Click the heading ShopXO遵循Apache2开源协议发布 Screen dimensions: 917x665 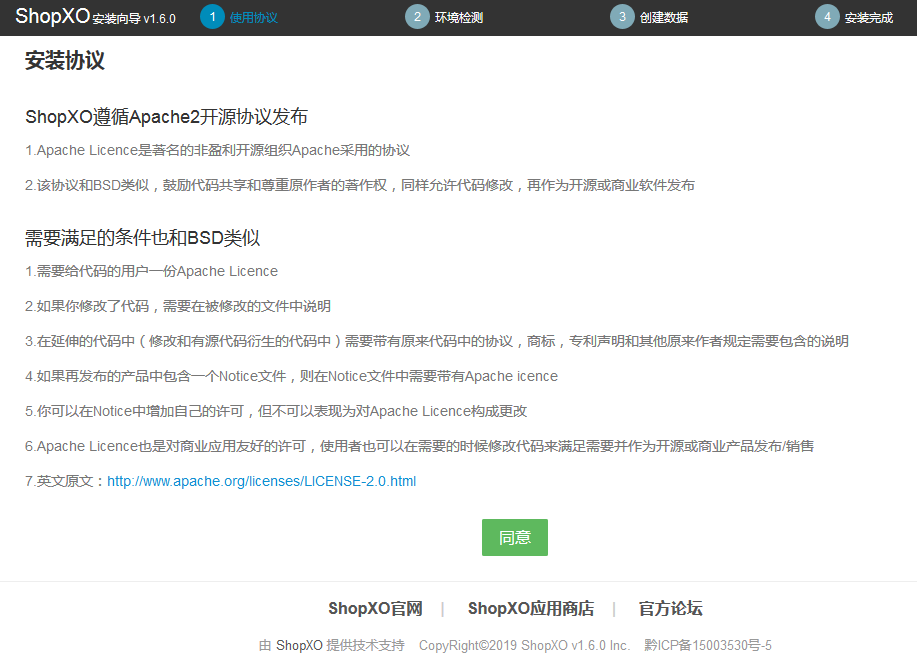(167, 117)
